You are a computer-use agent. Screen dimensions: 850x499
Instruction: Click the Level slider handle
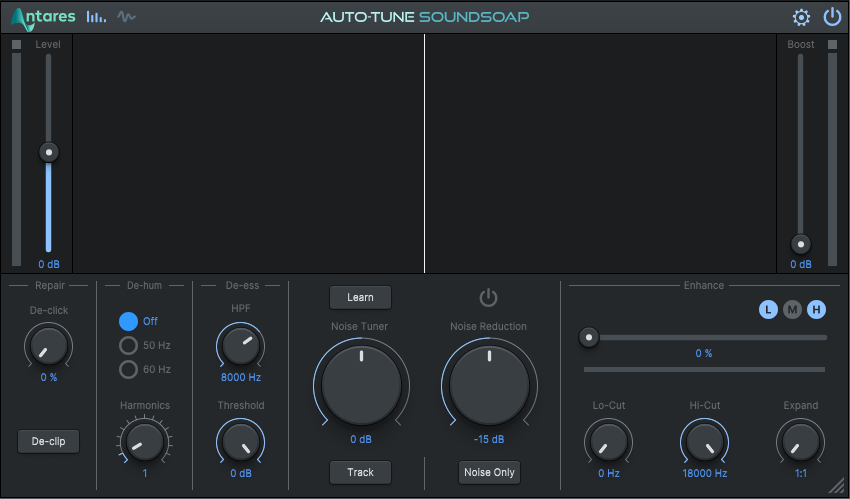pos(49,152)
